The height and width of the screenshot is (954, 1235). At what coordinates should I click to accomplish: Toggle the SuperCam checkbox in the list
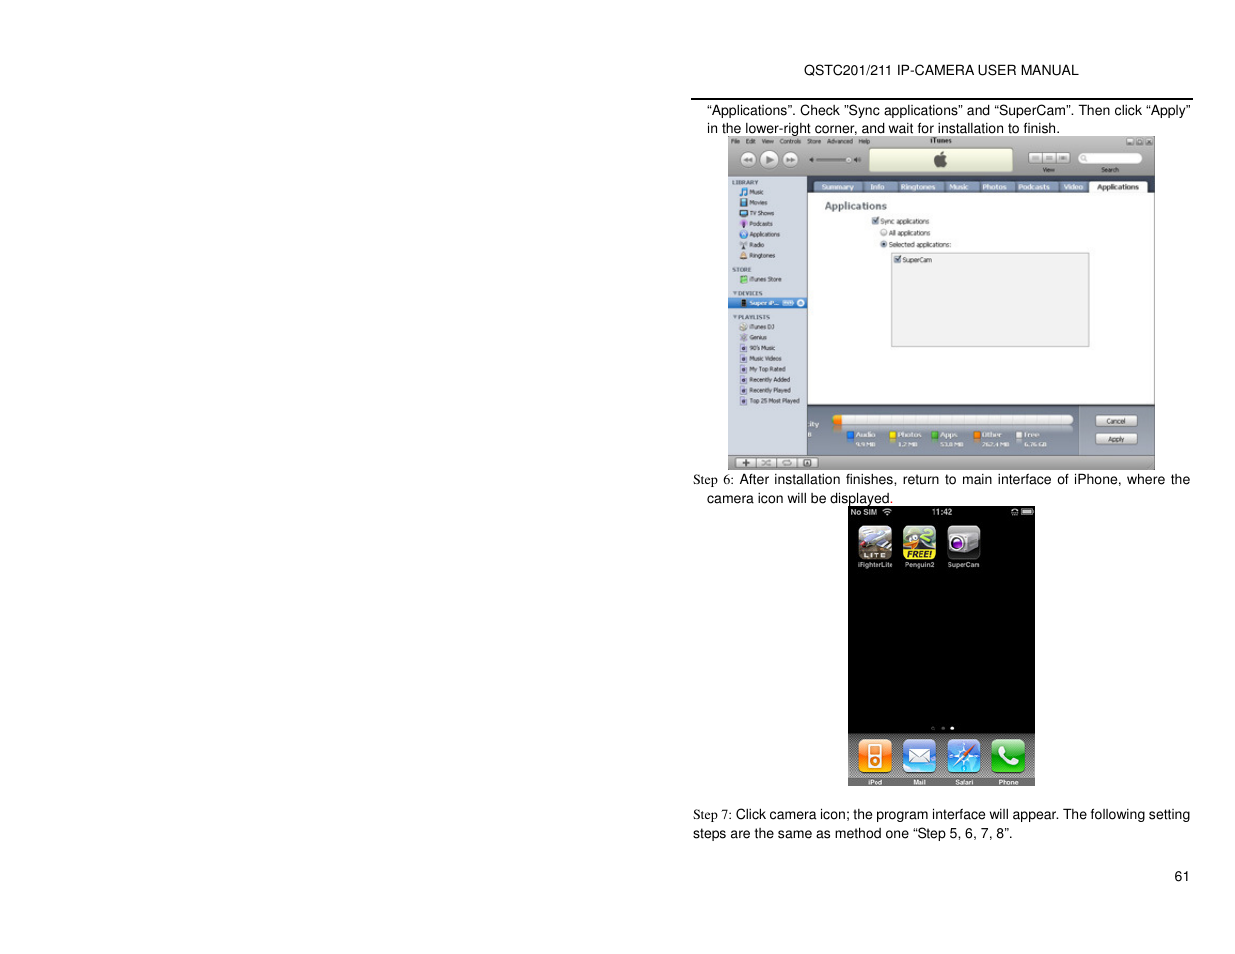click(897, 259)
